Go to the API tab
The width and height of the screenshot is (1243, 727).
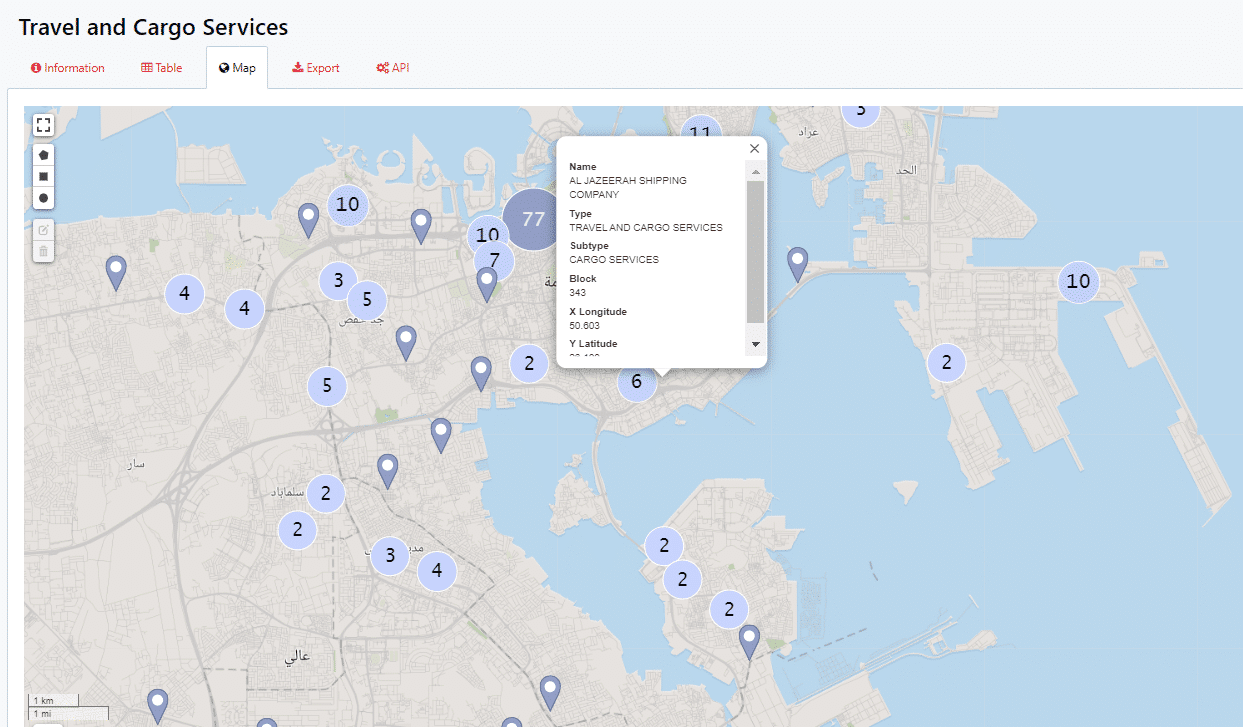(x=393, y=68)
